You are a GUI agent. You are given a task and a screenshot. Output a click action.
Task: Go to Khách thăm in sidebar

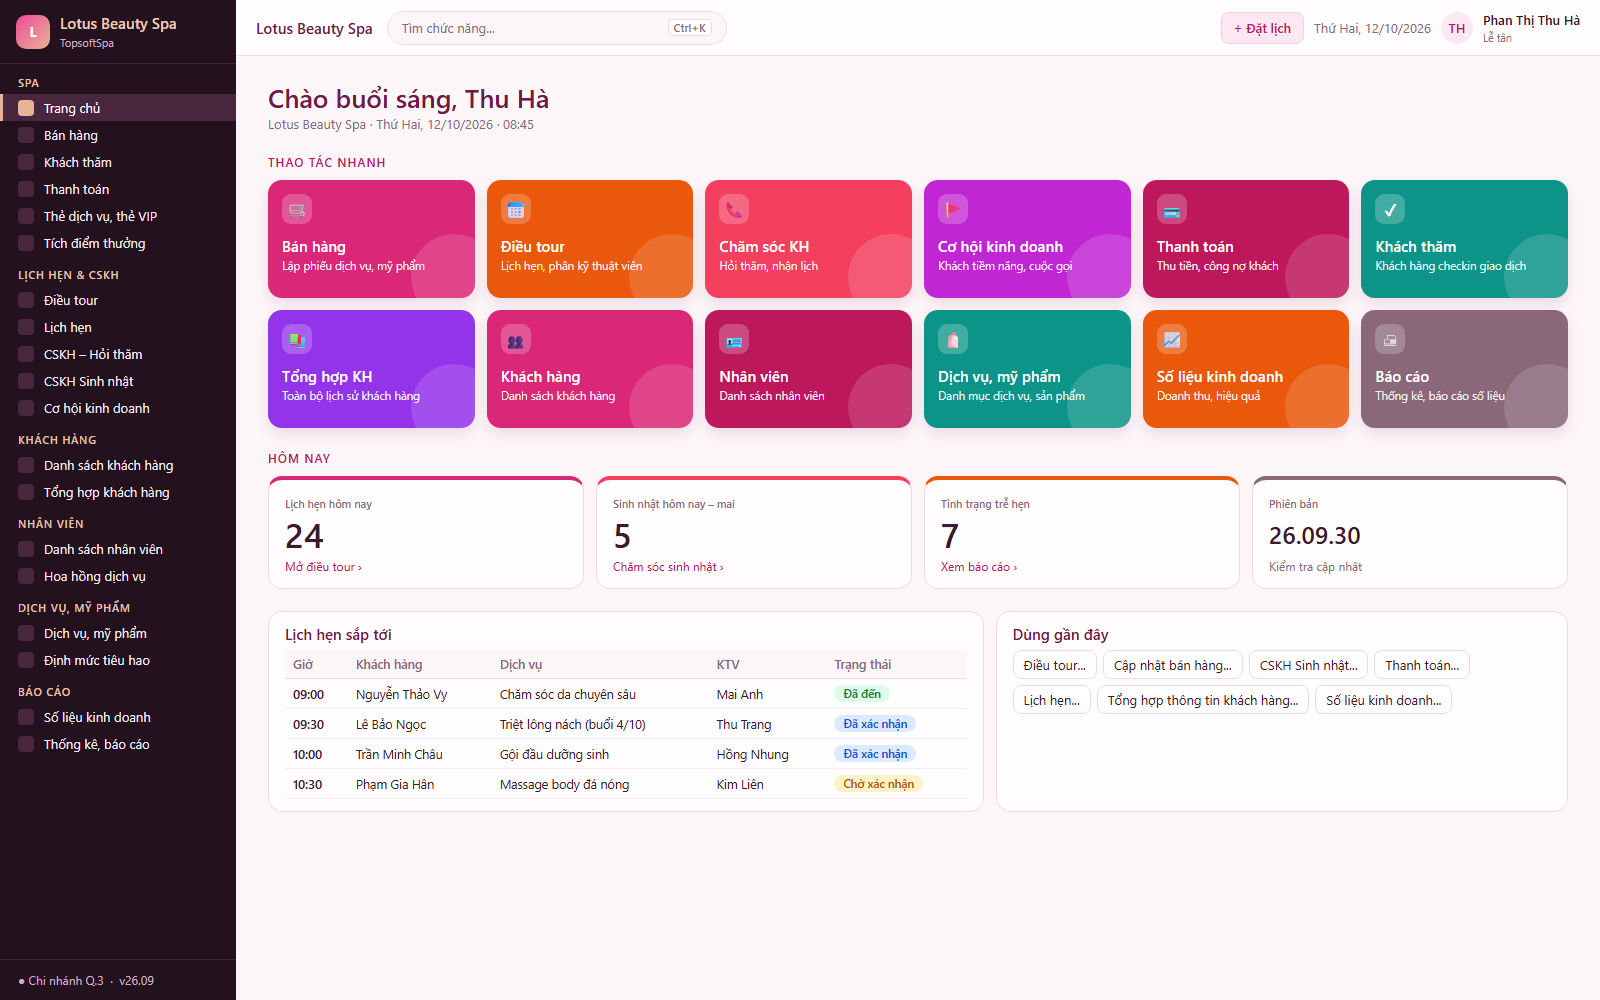click(118, 162)
